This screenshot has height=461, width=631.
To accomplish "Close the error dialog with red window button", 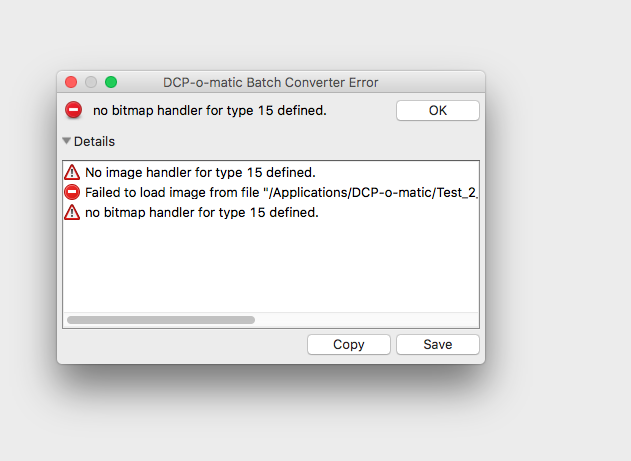I will pyautogui.click(x=71, y=82).
